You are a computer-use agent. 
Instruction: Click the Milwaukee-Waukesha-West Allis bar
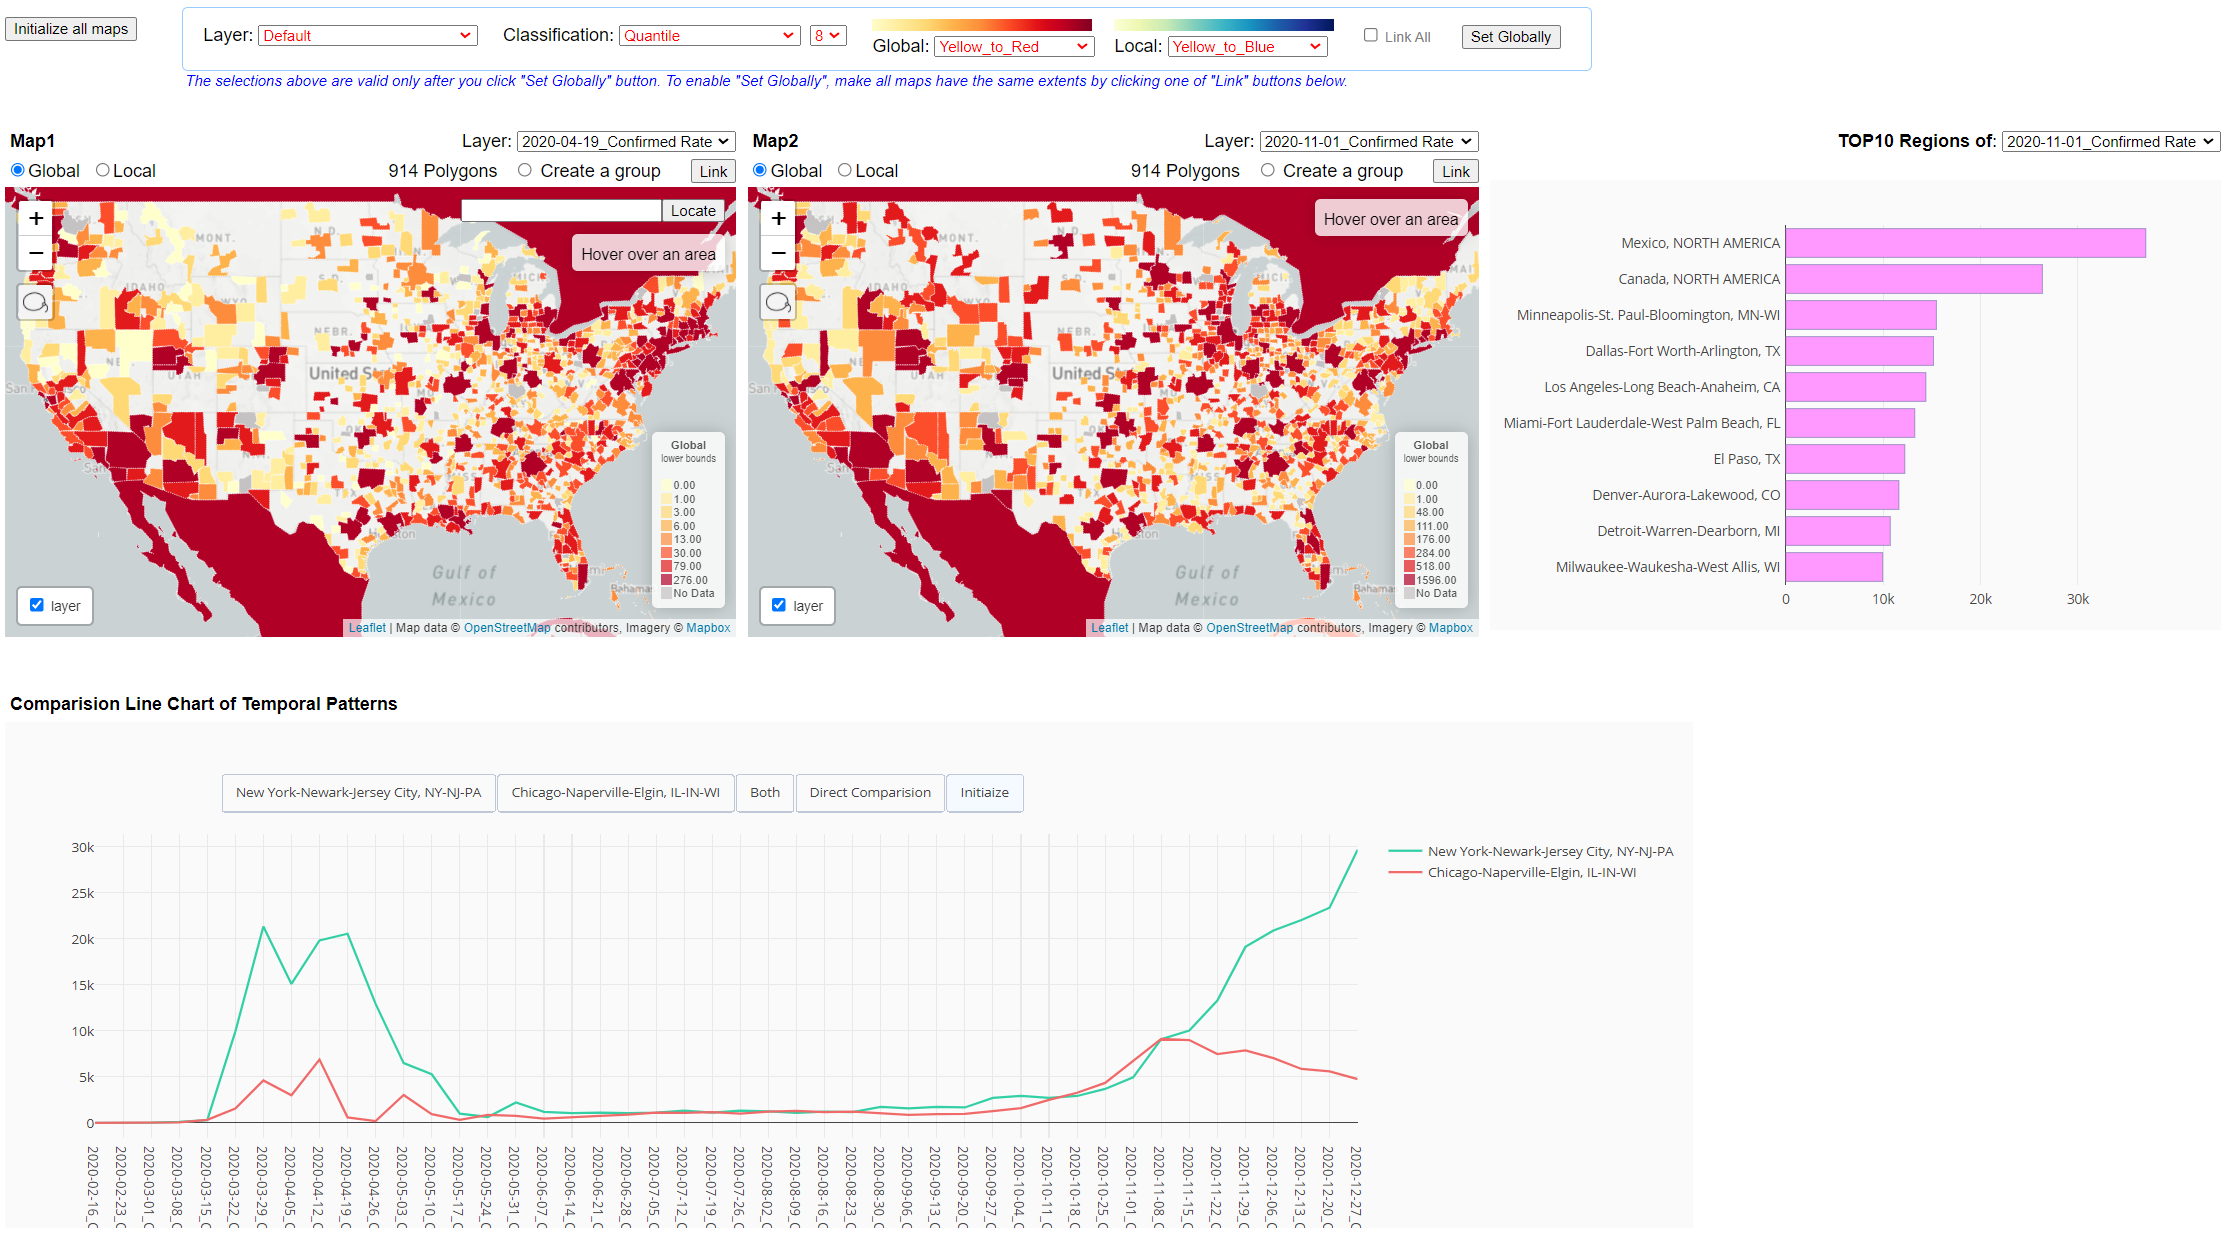1834,567
